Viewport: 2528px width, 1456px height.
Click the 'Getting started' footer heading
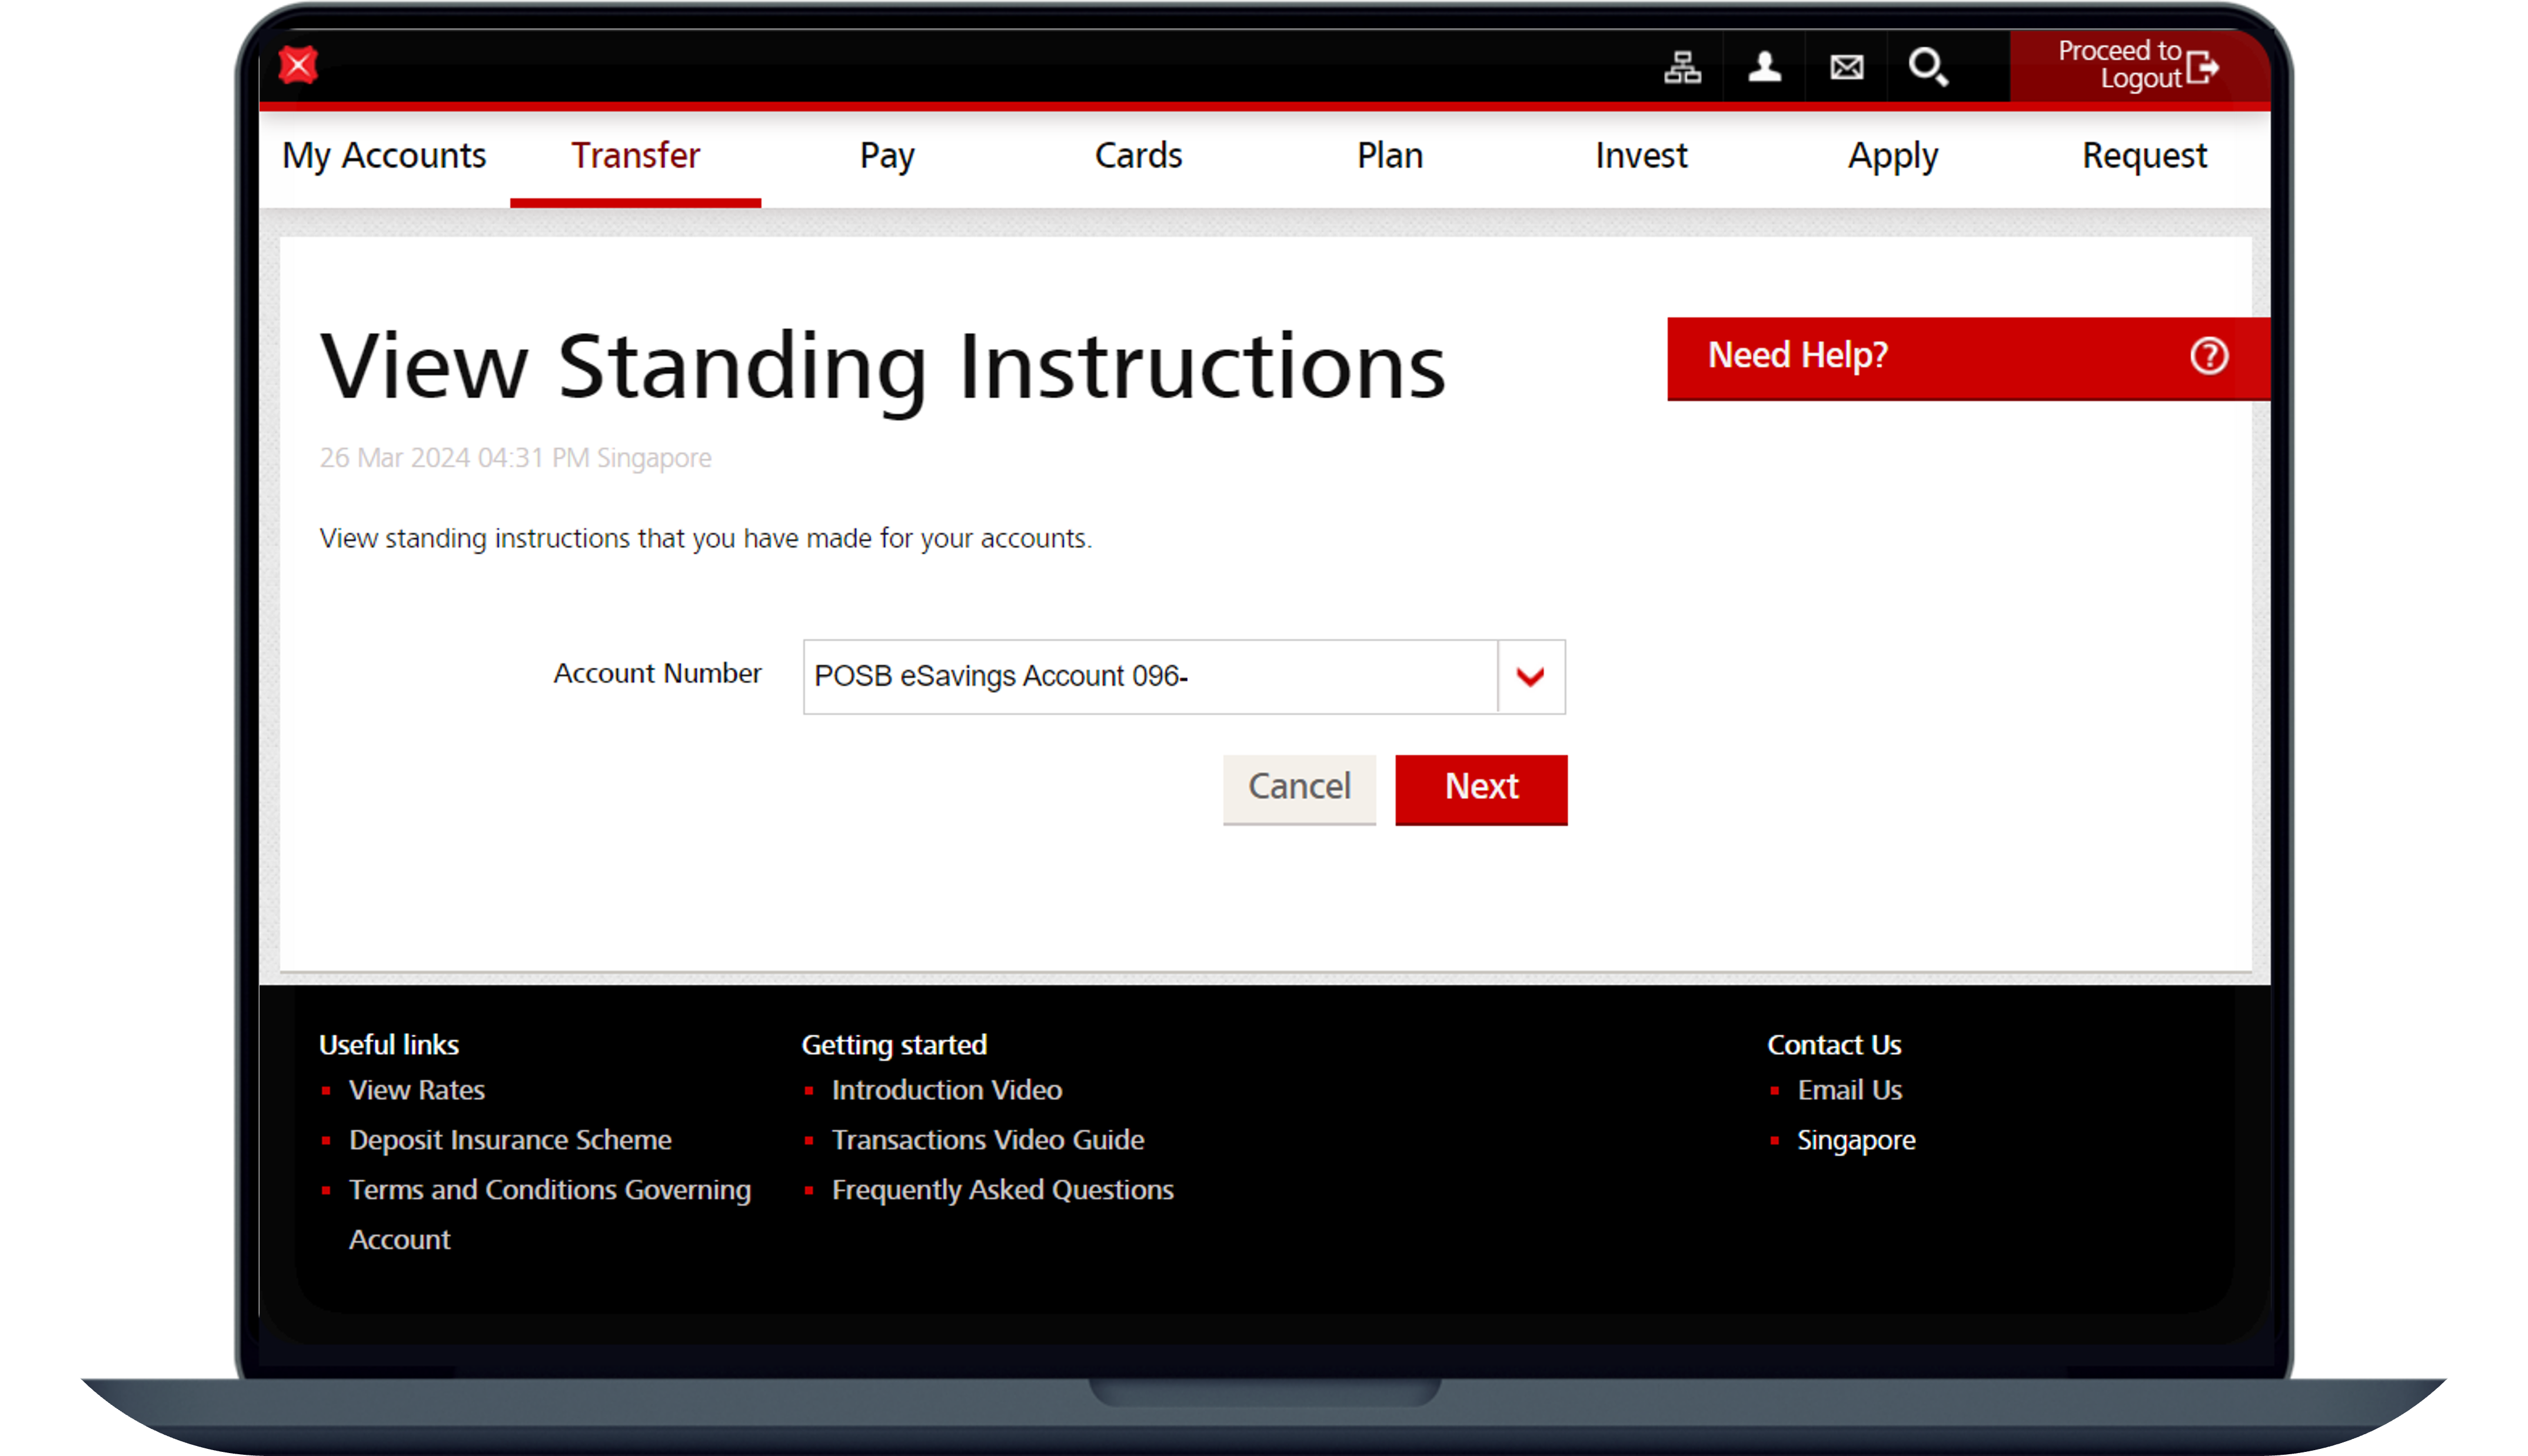point(894,1045)
